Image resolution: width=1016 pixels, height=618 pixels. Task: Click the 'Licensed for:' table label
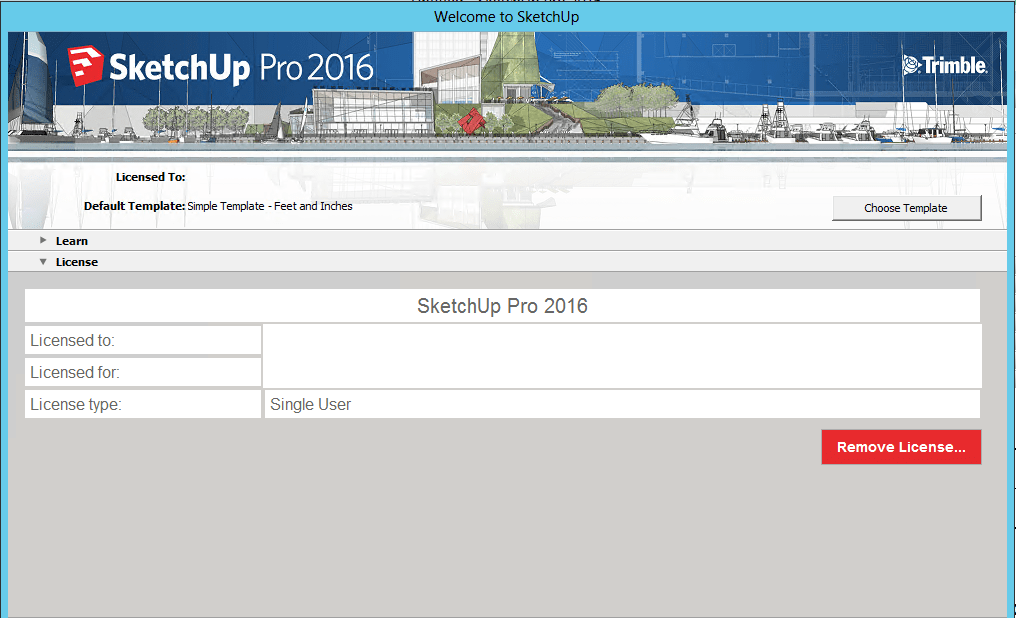coord(75,372)
